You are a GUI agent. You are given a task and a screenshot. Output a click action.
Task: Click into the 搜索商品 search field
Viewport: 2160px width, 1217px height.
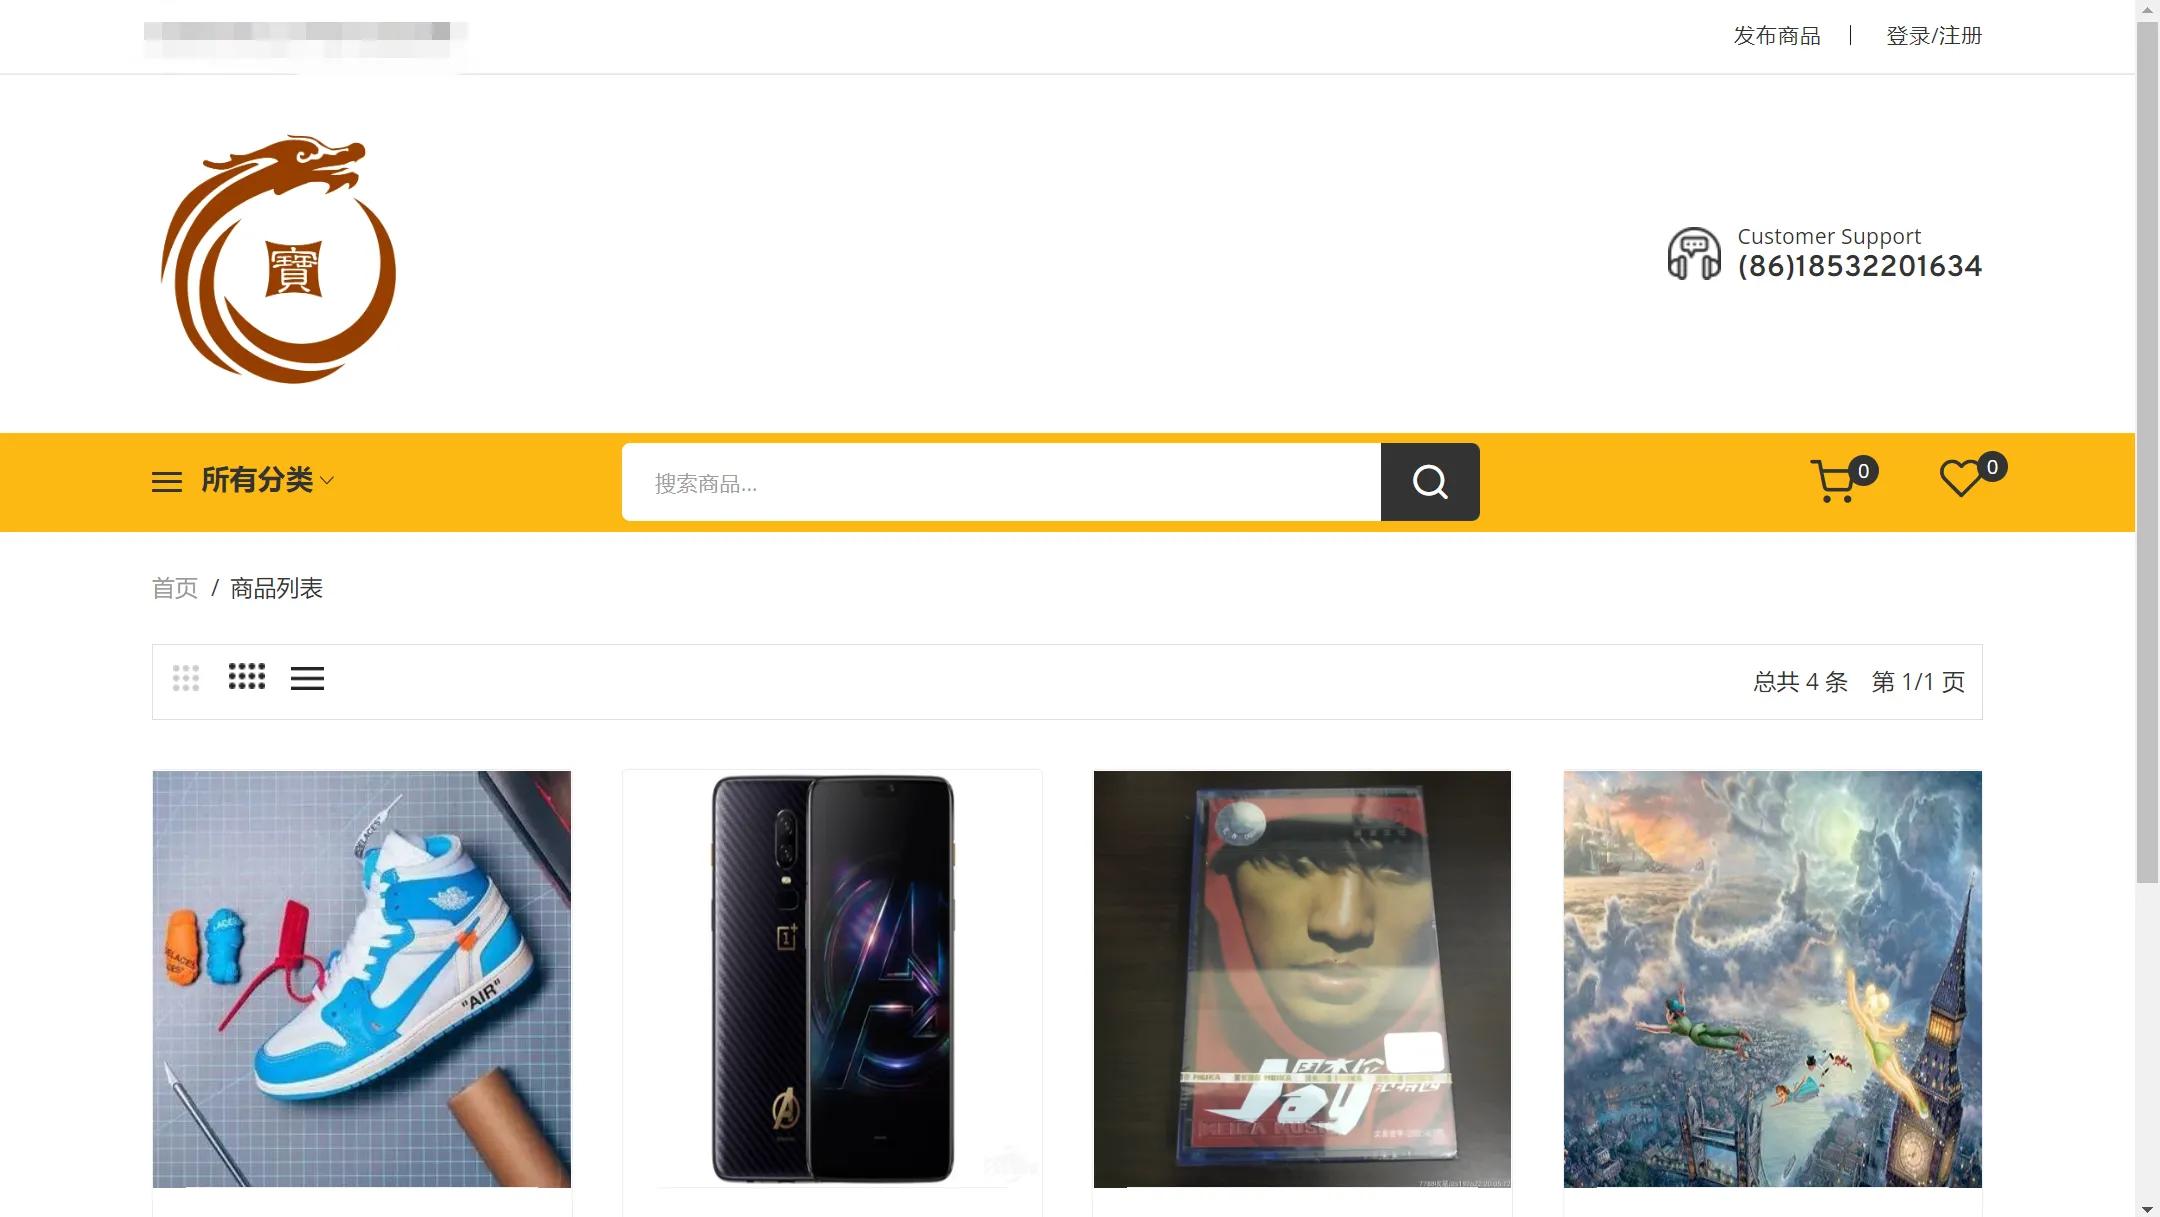coord(1000,483)
